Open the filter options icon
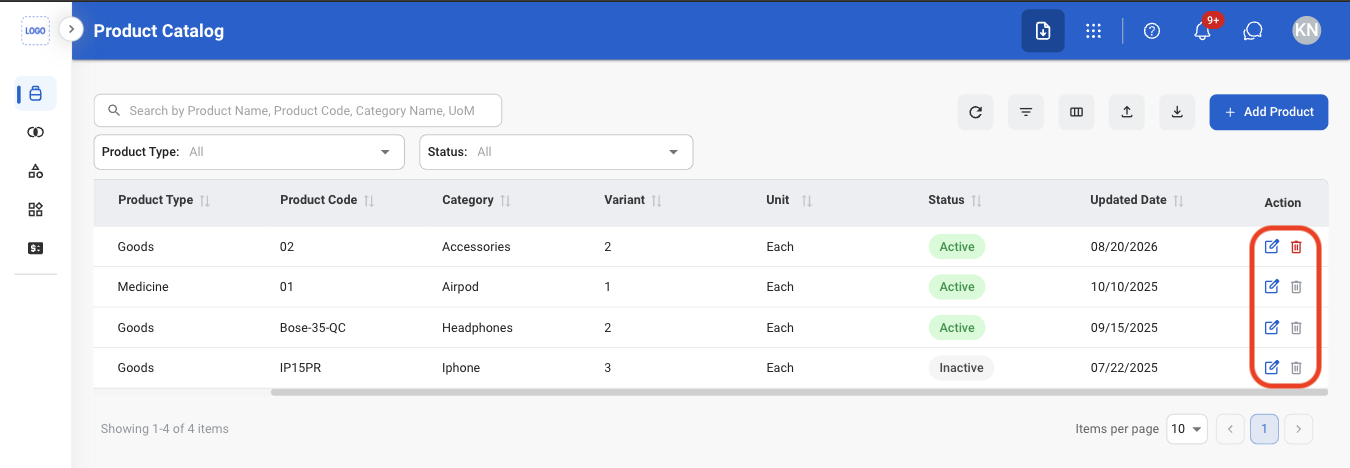This screenshot has width=1350, height=468. click(x=1026, y=112)
